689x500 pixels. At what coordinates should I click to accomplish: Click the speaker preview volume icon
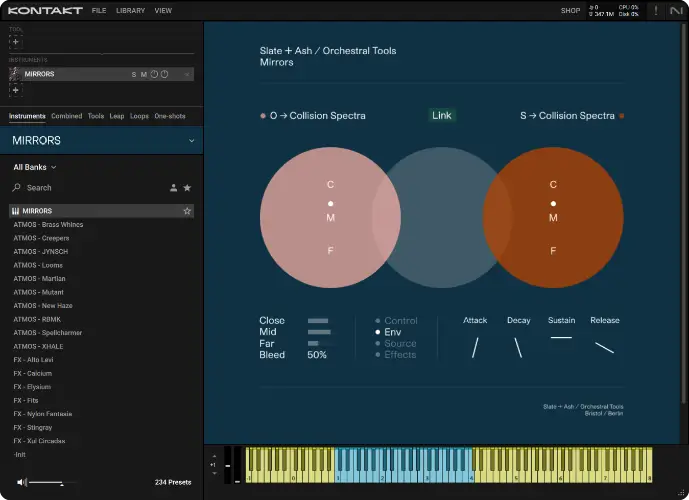(22, 482)
